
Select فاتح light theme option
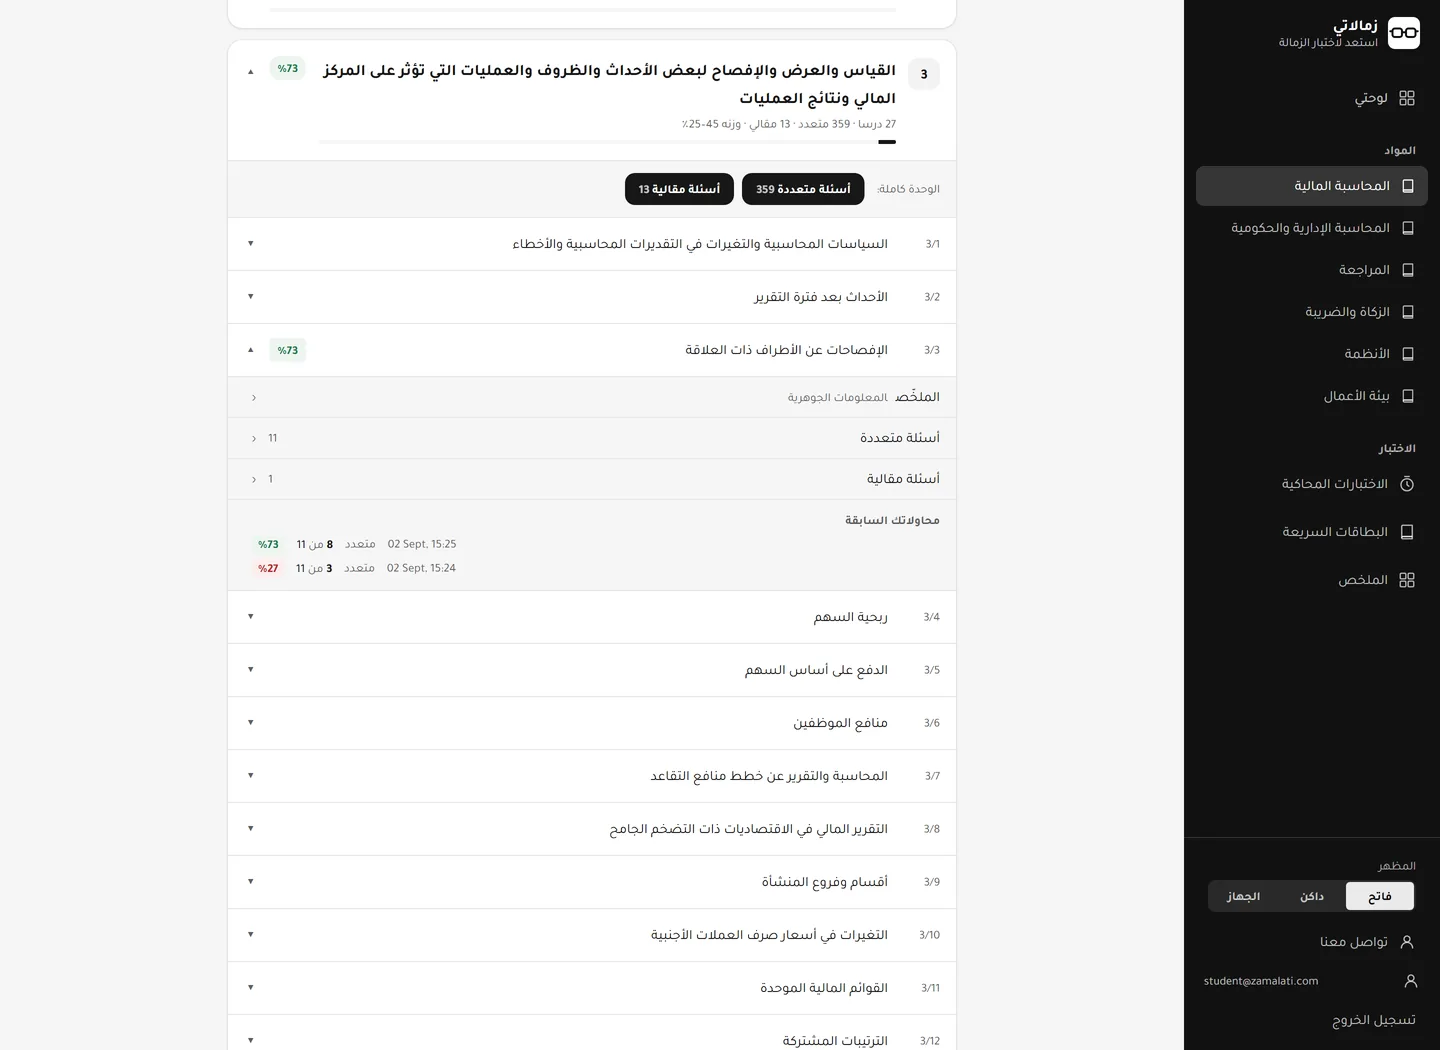(x=1380, y=896)
